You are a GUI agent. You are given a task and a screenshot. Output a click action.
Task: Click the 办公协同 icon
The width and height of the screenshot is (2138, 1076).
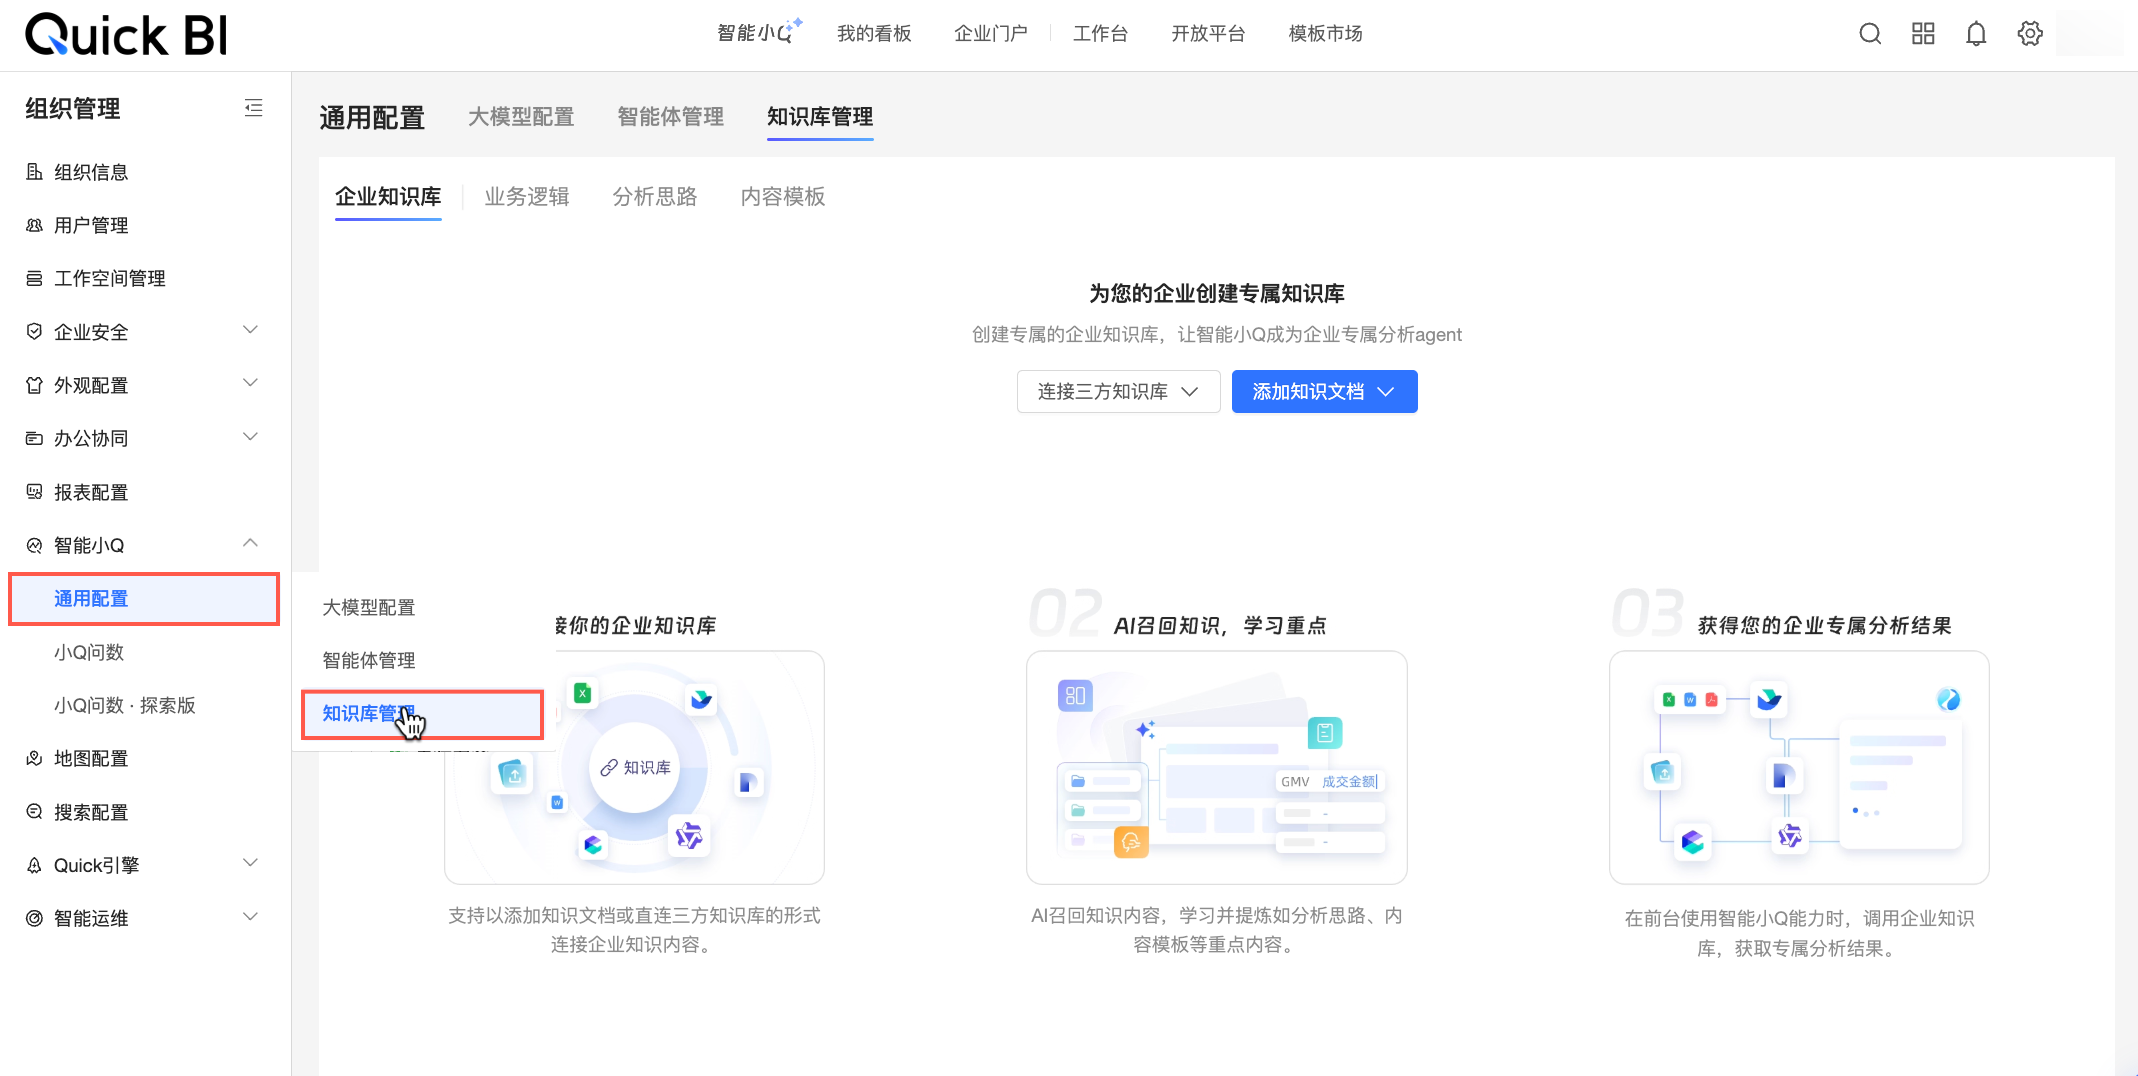(34, 438)
